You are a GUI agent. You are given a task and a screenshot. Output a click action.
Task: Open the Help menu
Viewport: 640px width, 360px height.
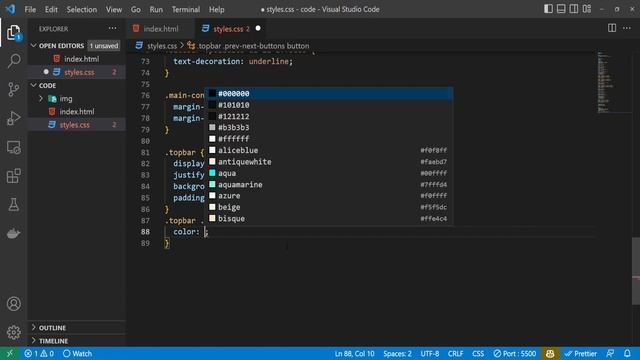click(217, 9)
